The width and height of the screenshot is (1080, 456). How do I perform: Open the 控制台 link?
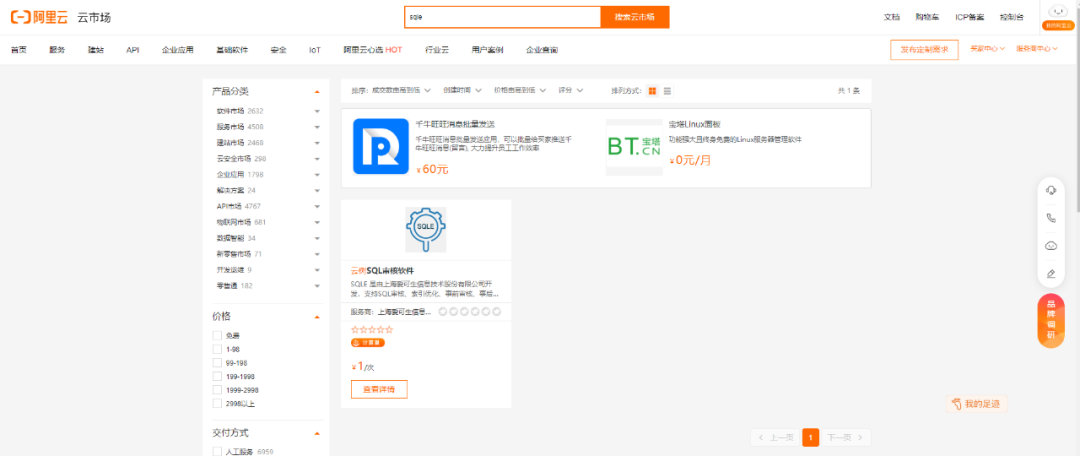(1011, 17)
